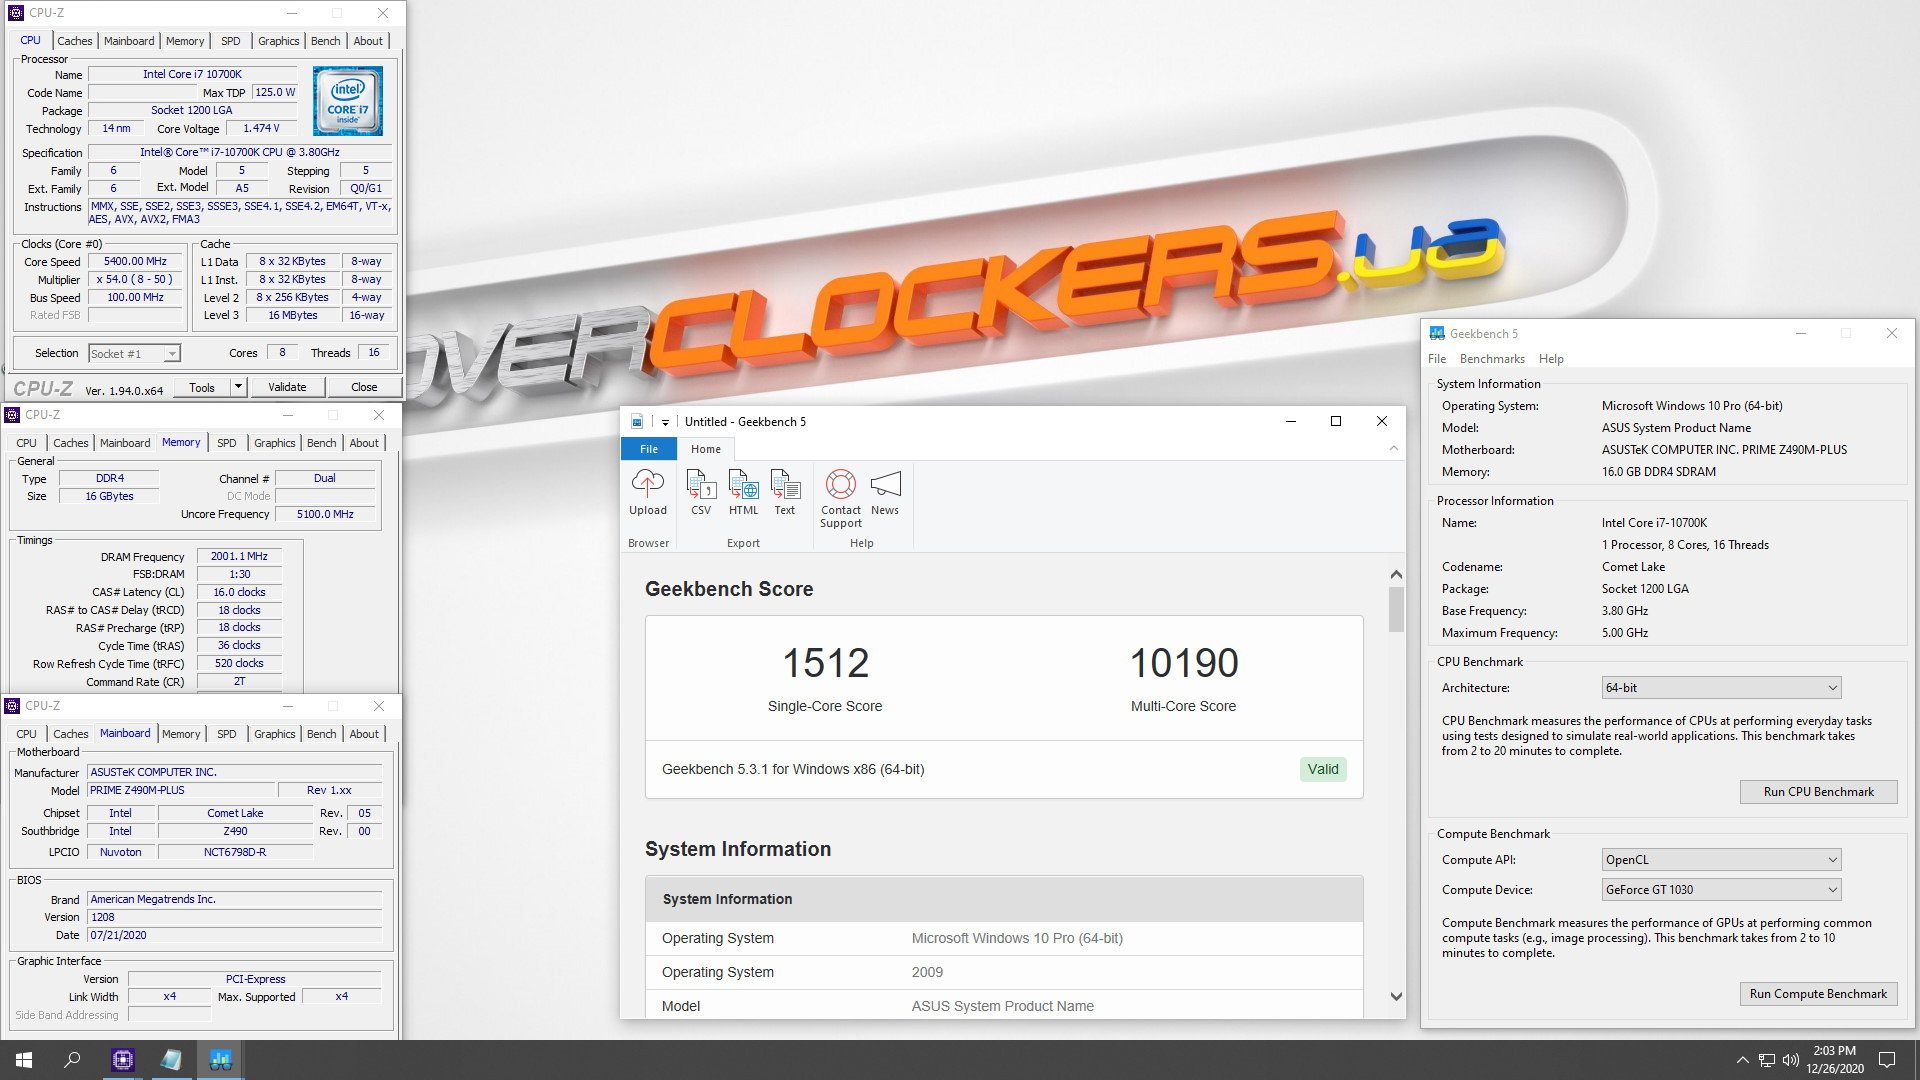The height and width of the screenshot is (1080, 1920).
Task: Click the CPU-Z taskbar icon
Action: [122, 1060]
